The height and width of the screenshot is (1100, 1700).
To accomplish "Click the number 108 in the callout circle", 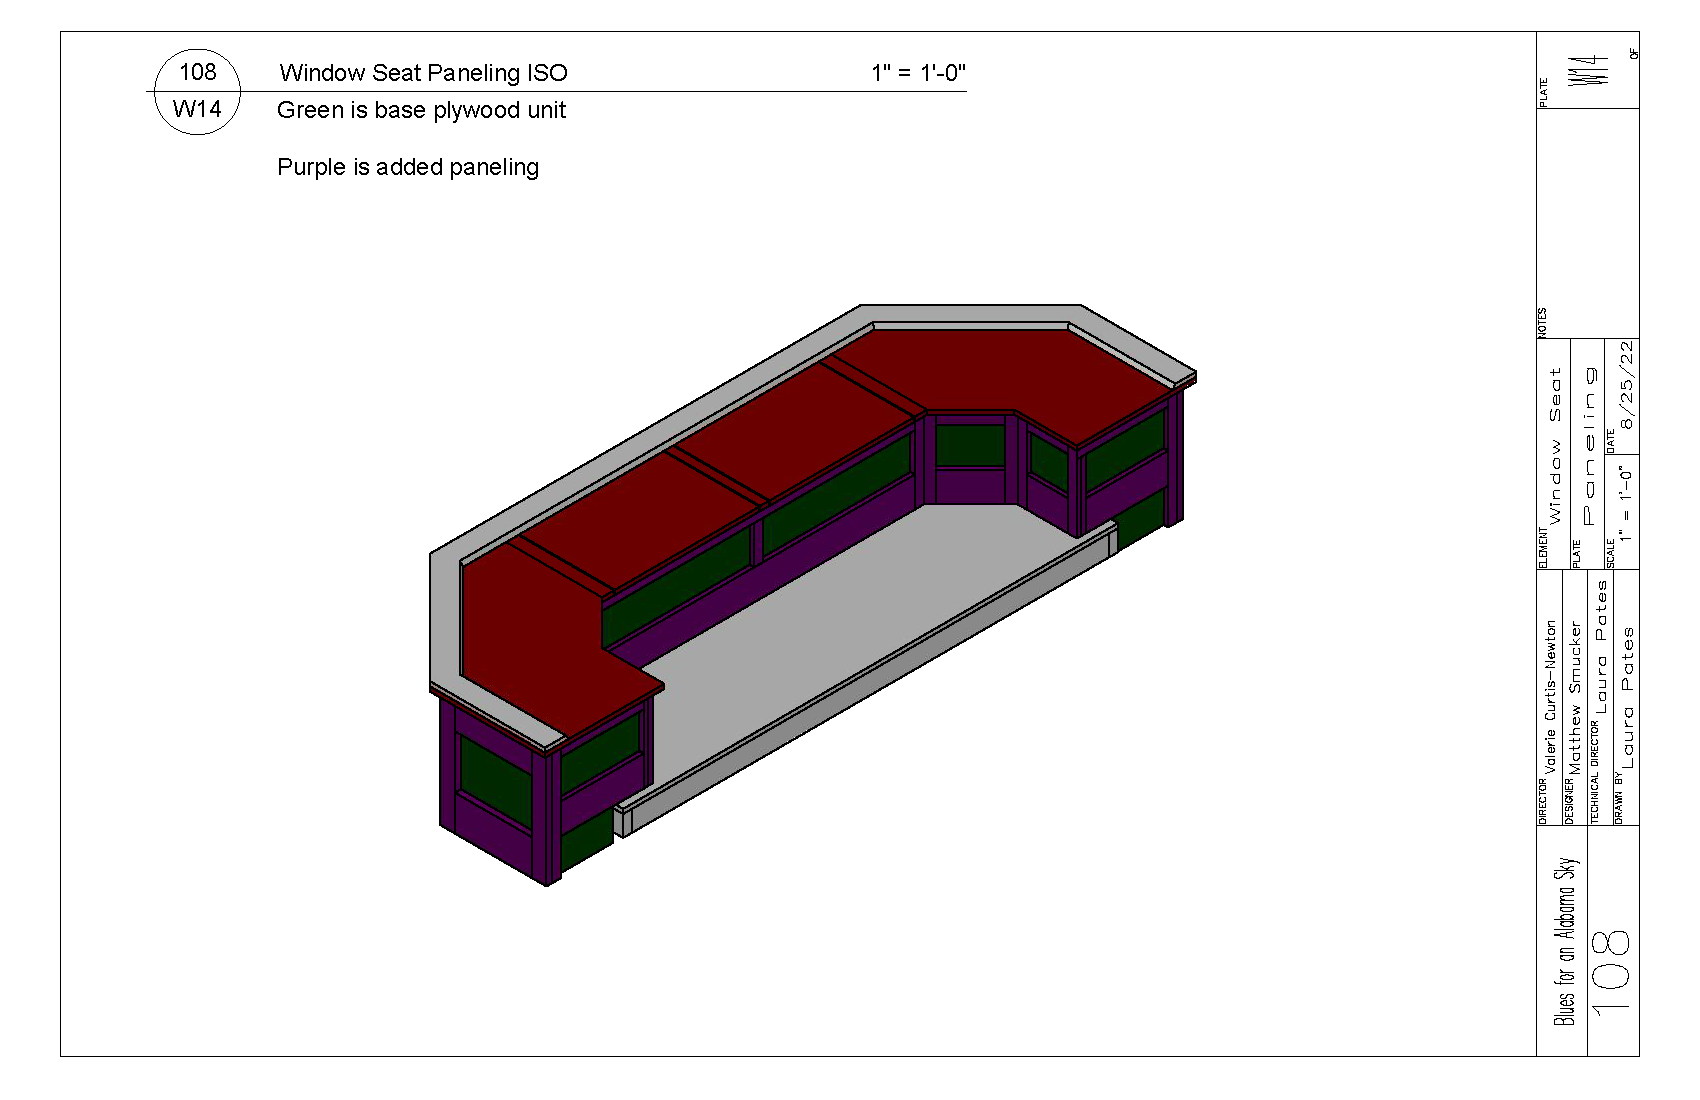I will (x=197, y=72).
